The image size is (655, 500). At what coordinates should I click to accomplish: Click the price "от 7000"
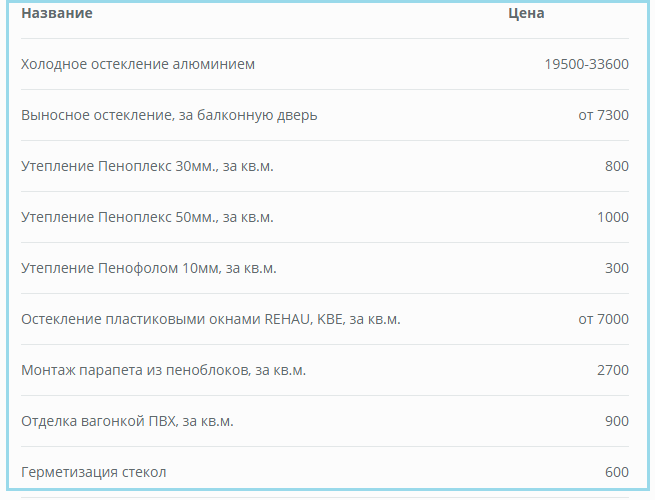[603, 320]
